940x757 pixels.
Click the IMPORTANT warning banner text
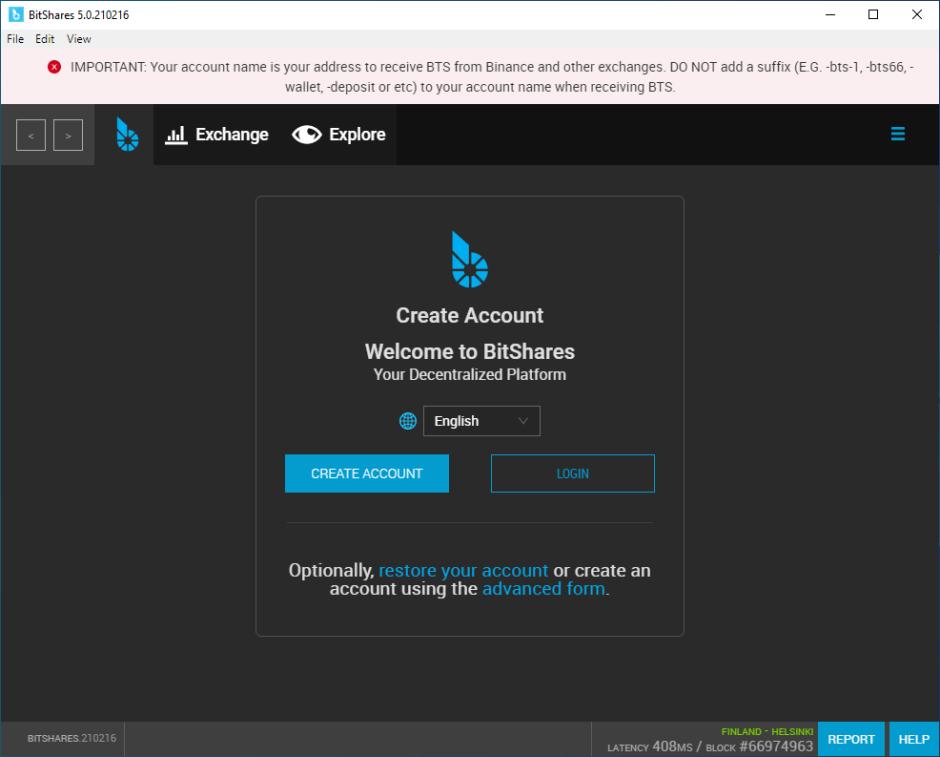(x=492, y=77)
